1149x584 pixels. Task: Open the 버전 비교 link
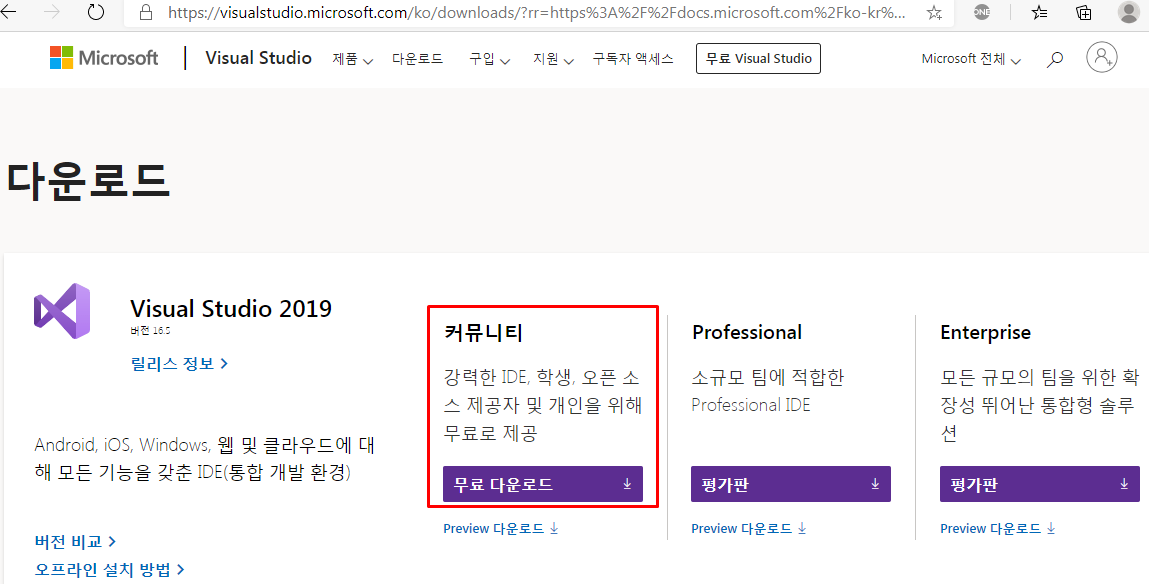click(x=75, y=542)
